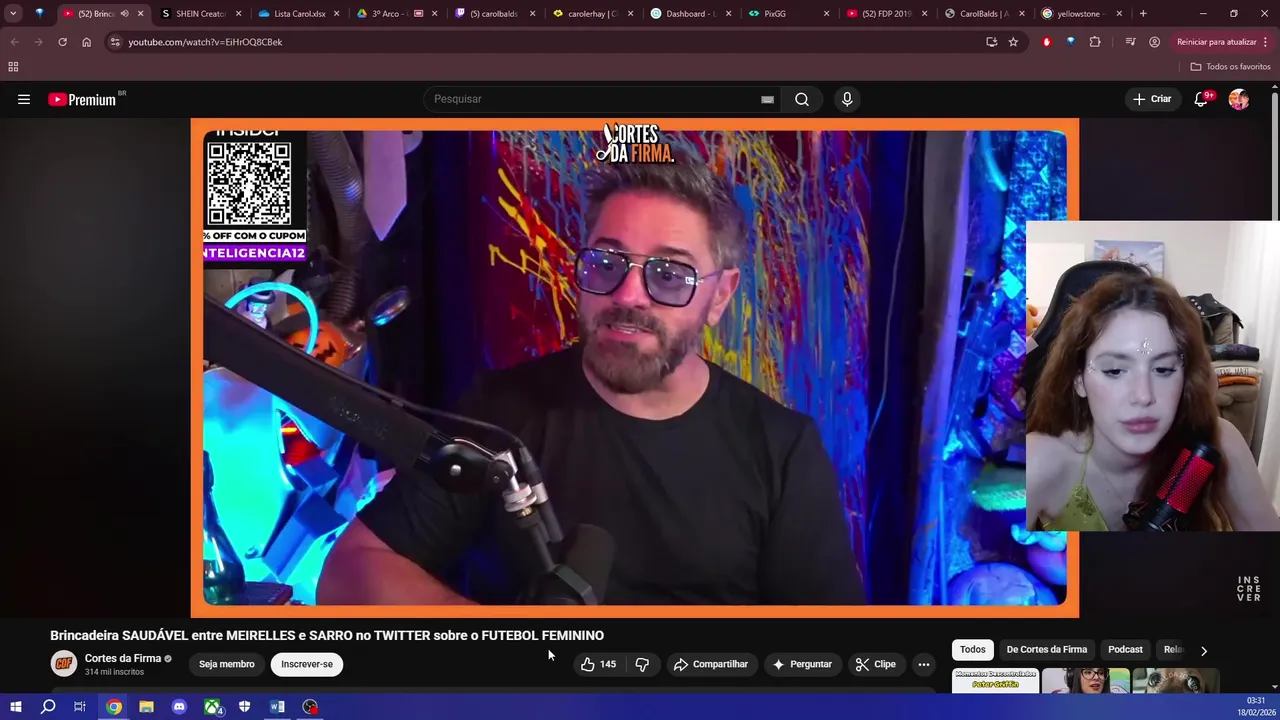The image size is (1280, 720).
Task: Open the account avatar menu
Action: [x=1239, y=99]
